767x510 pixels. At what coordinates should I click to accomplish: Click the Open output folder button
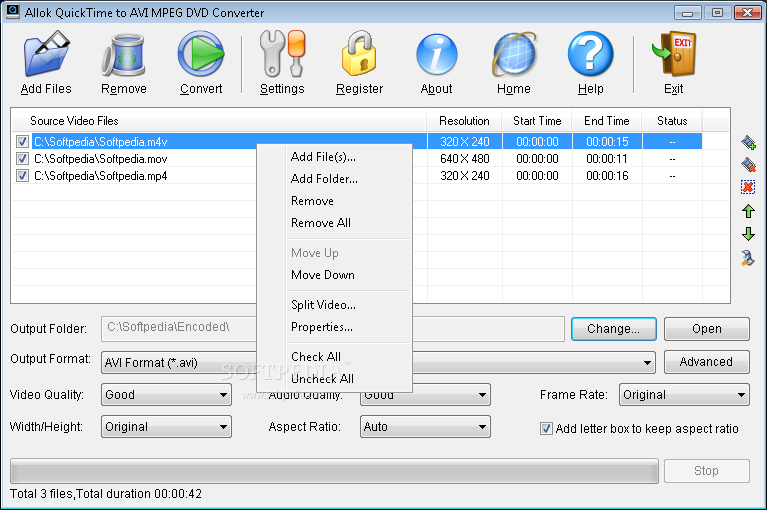[706, 329]
